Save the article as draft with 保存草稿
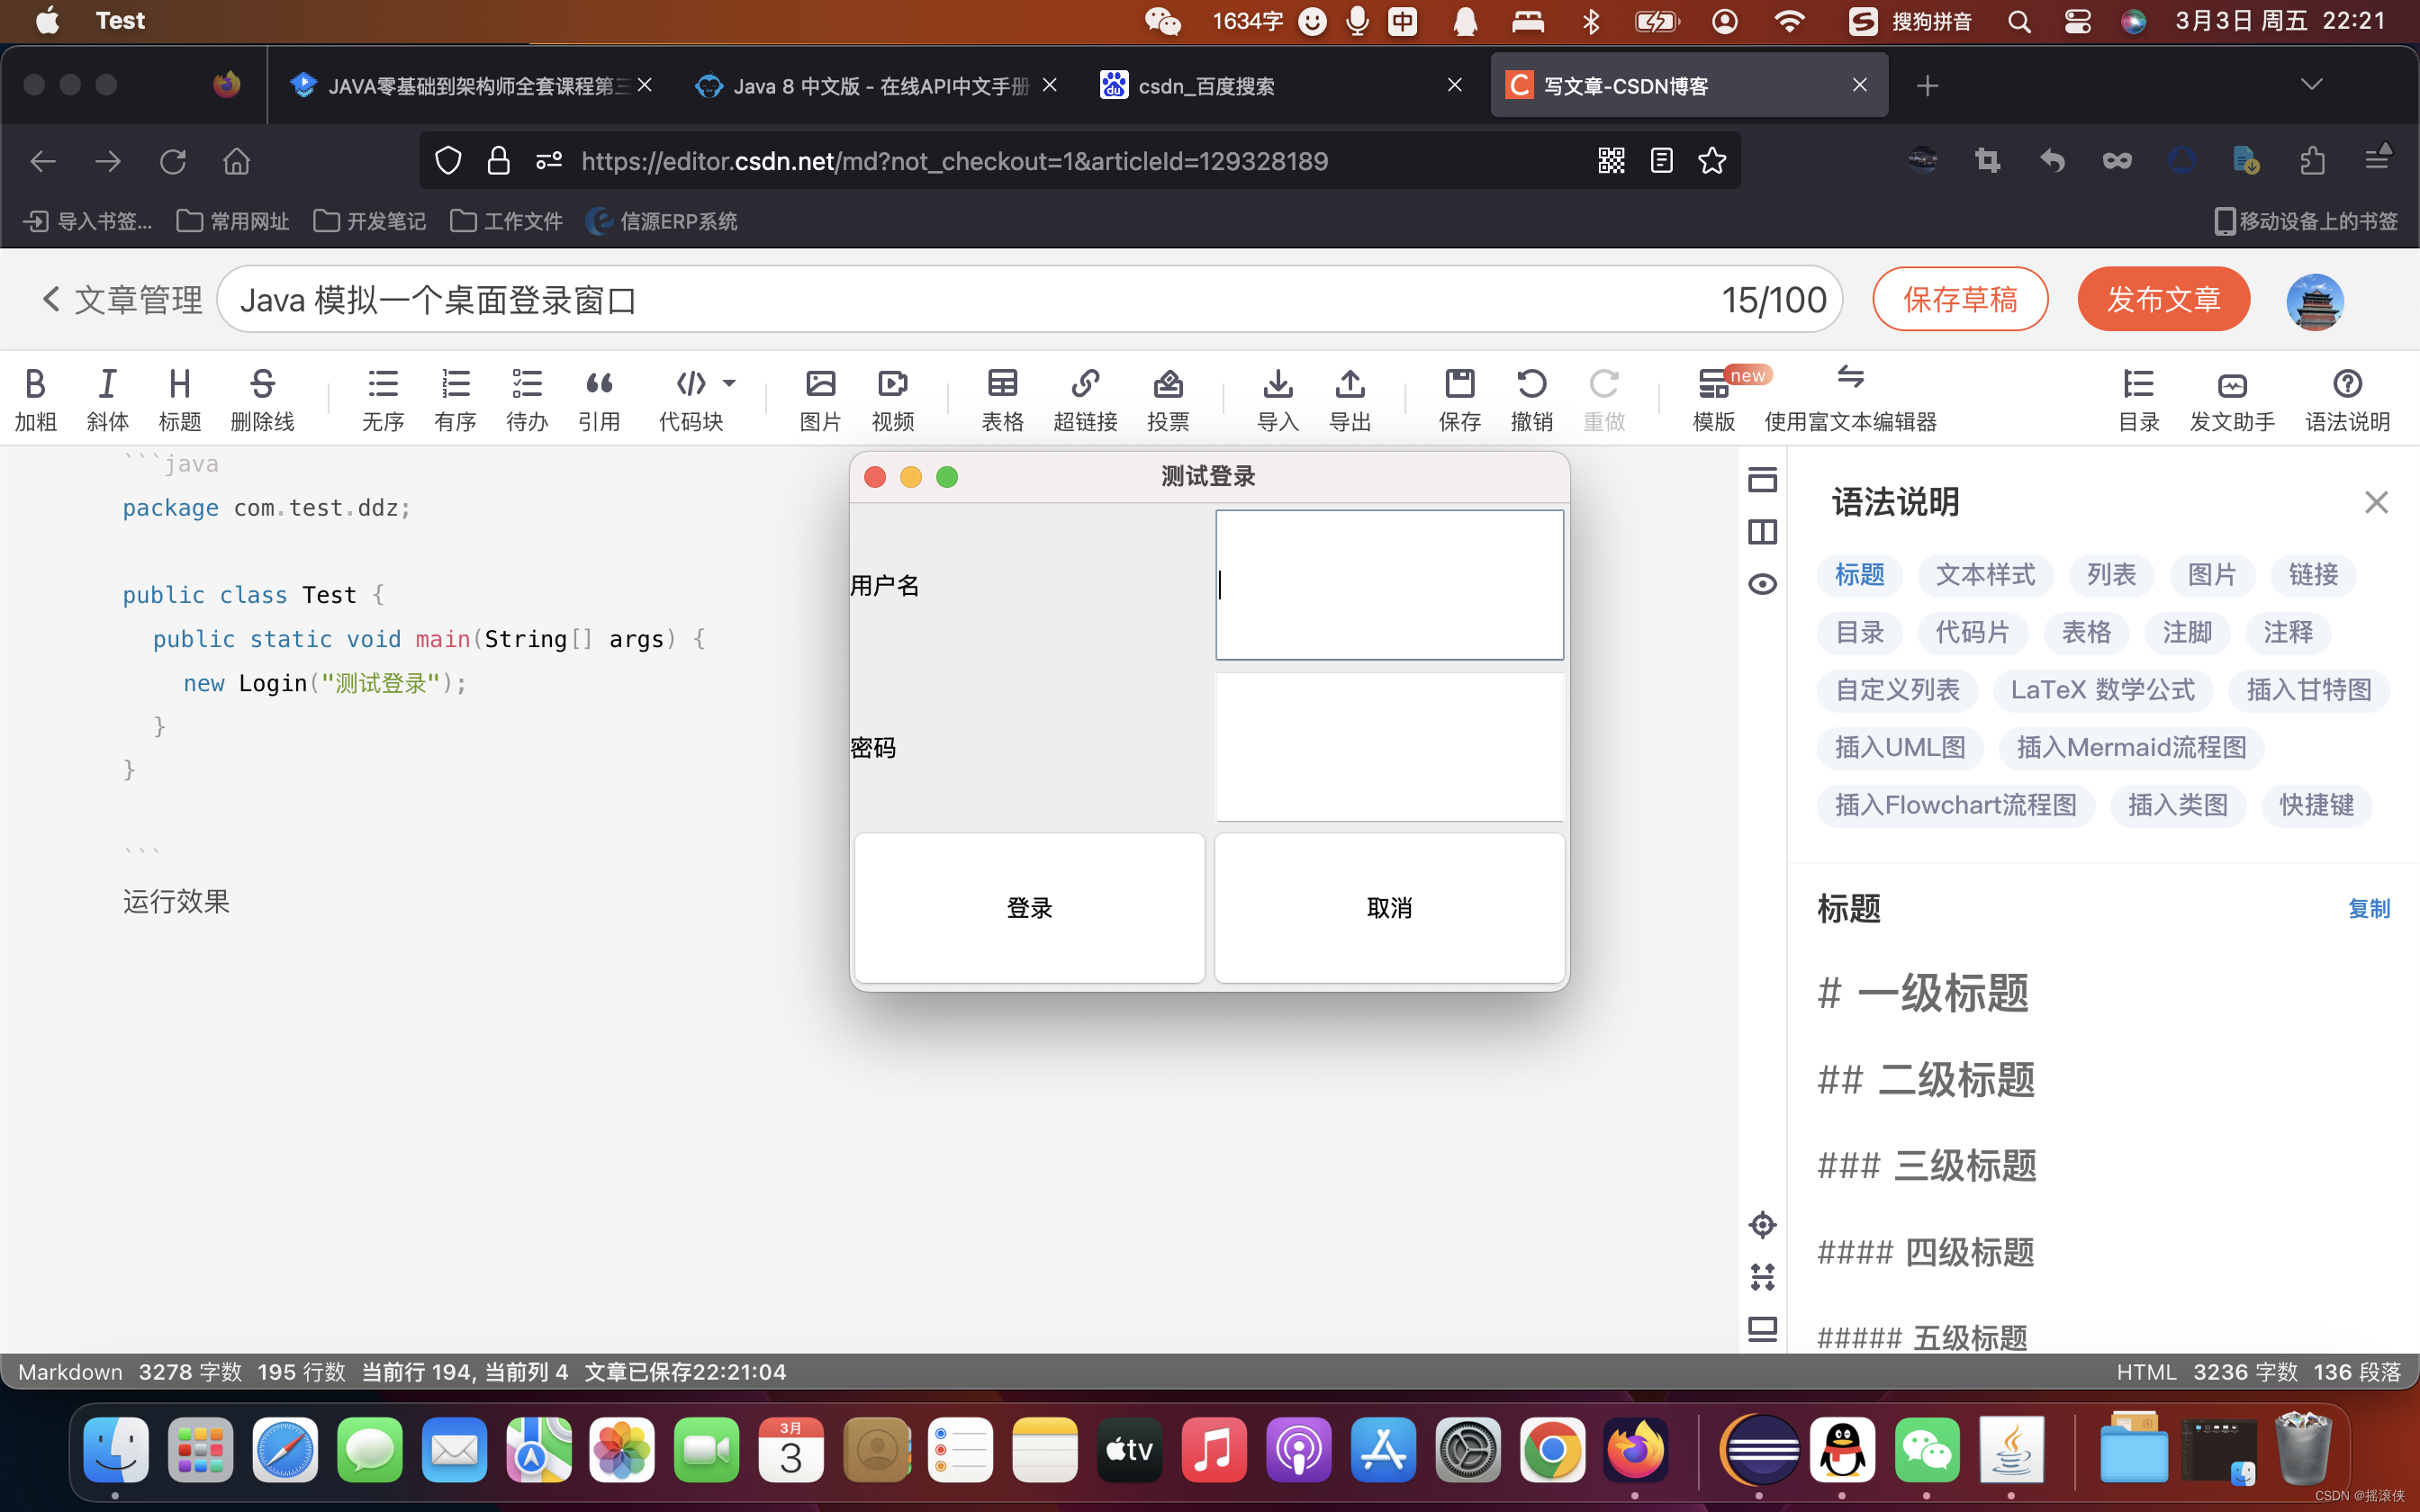2420x1512 pixels. tap(1959, 298)
